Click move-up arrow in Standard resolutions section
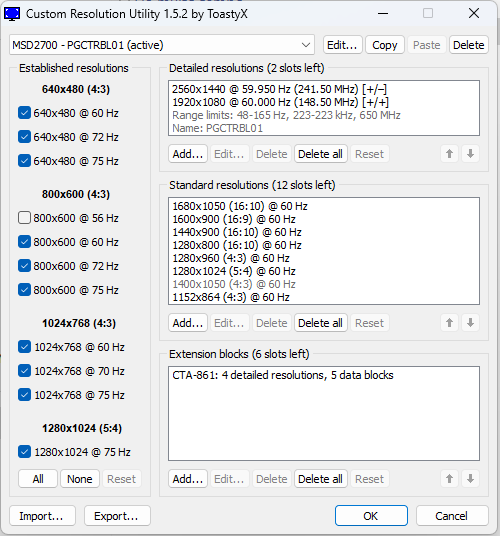 point(449,323)
